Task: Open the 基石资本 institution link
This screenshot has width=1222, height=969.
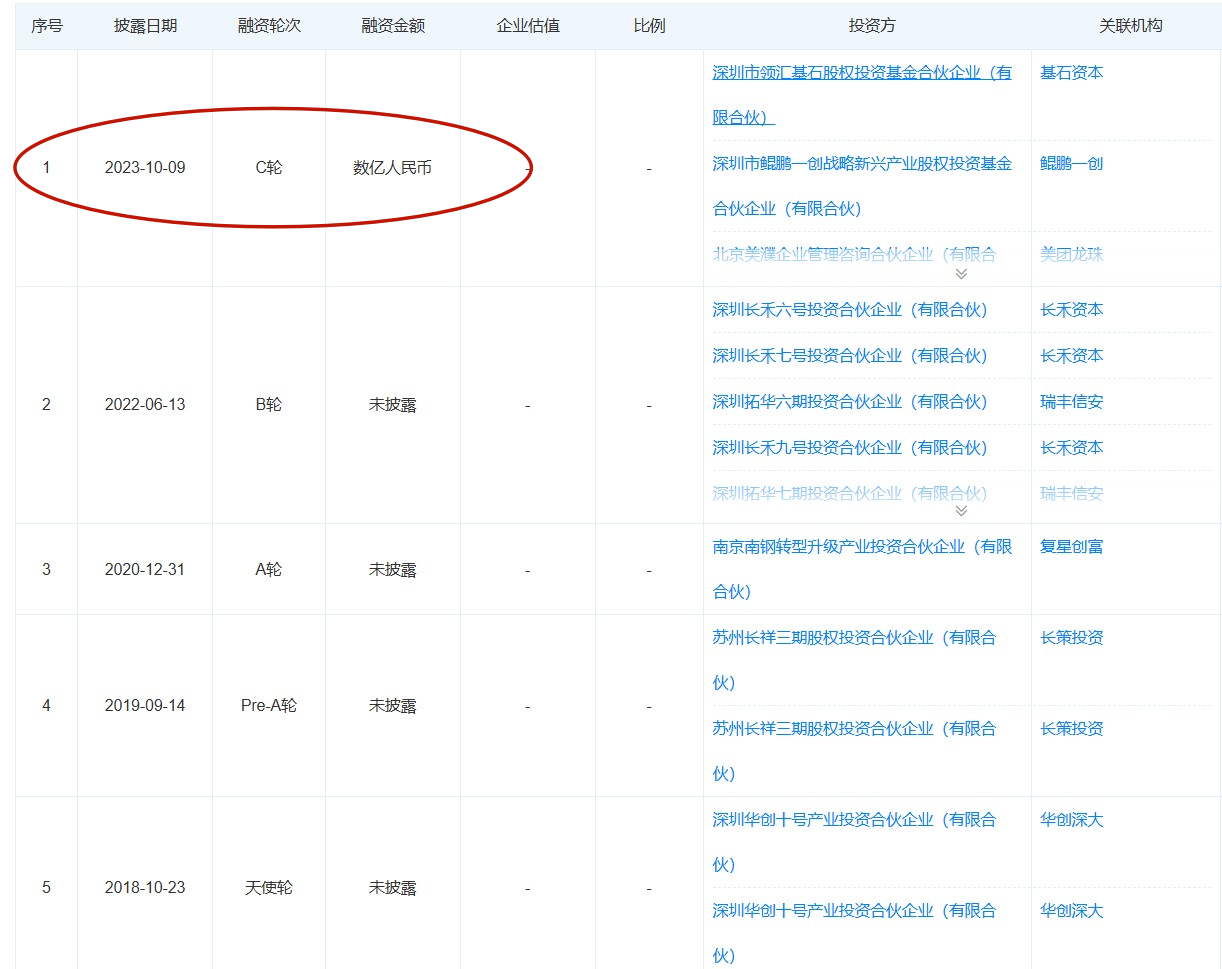Action: 1072,73
